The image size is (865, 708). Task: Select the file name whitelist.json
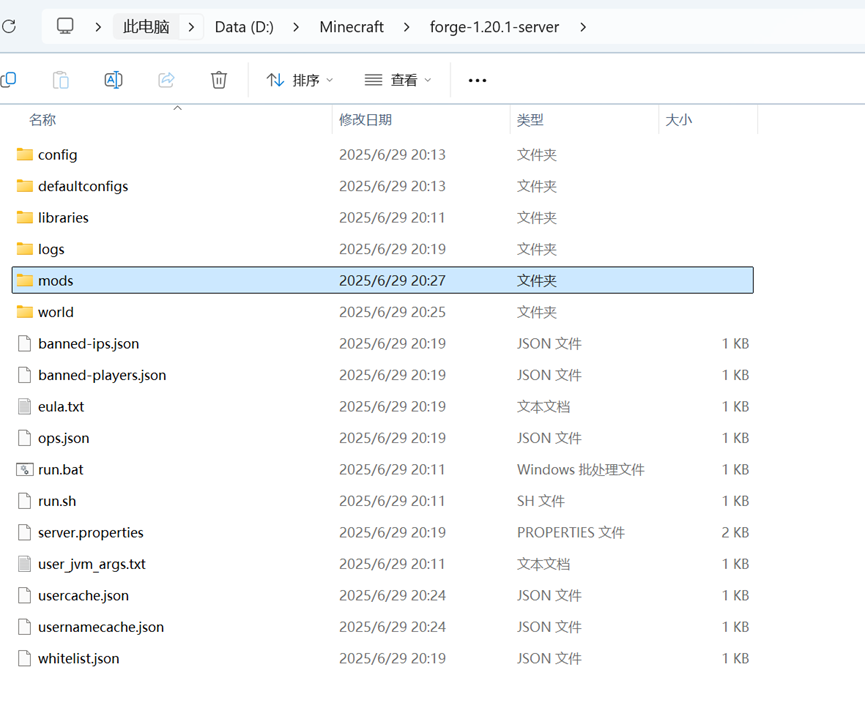point(78,658)
